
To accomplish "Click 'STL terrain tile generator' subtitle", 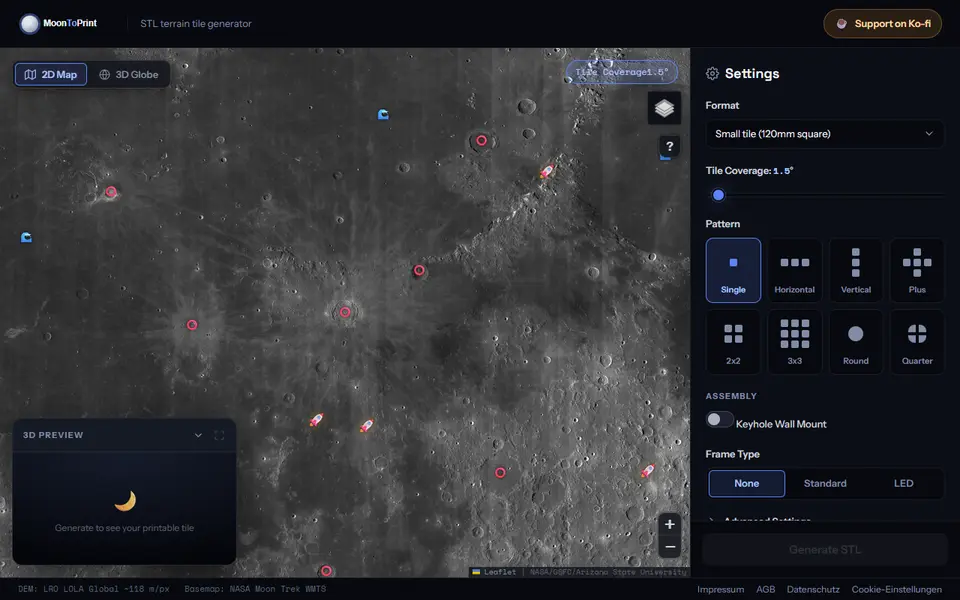I will click(x=196, y=24).
